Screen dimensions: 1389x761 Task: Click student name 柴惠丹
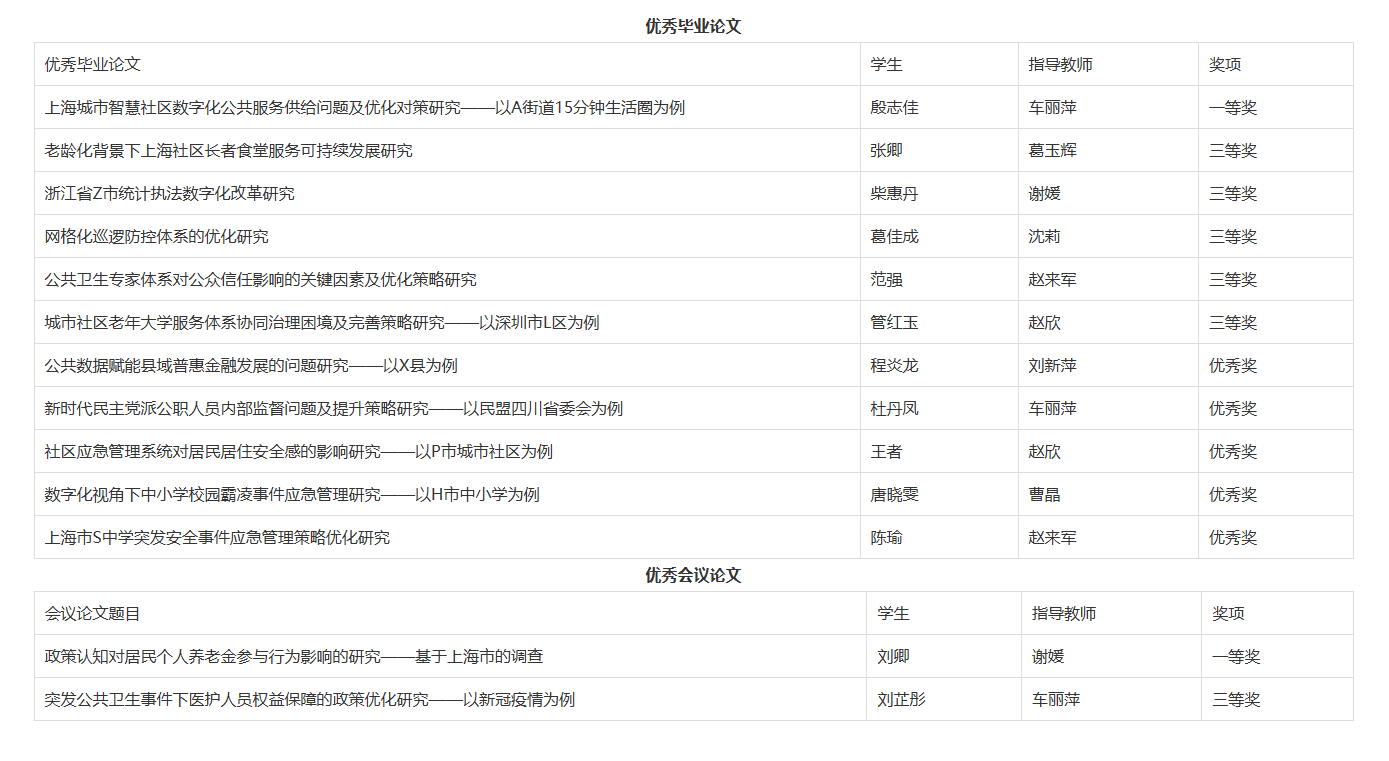tap(894, 194)
